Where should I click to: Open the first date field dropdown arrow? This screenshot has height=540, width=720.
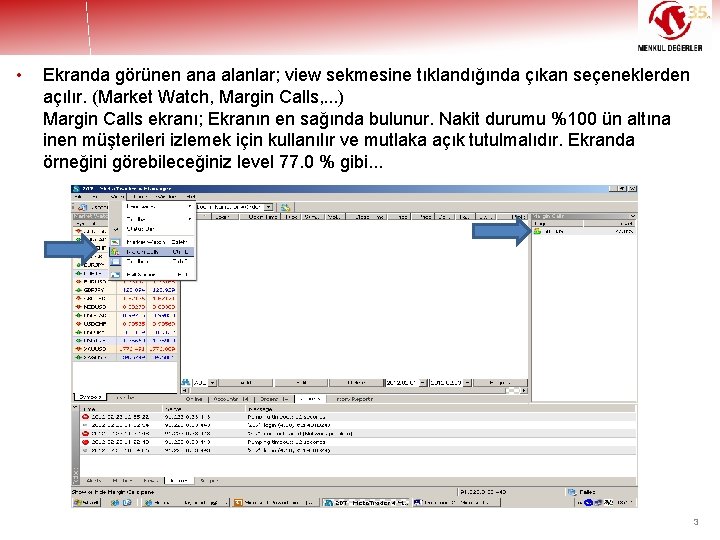click(423, 382)
